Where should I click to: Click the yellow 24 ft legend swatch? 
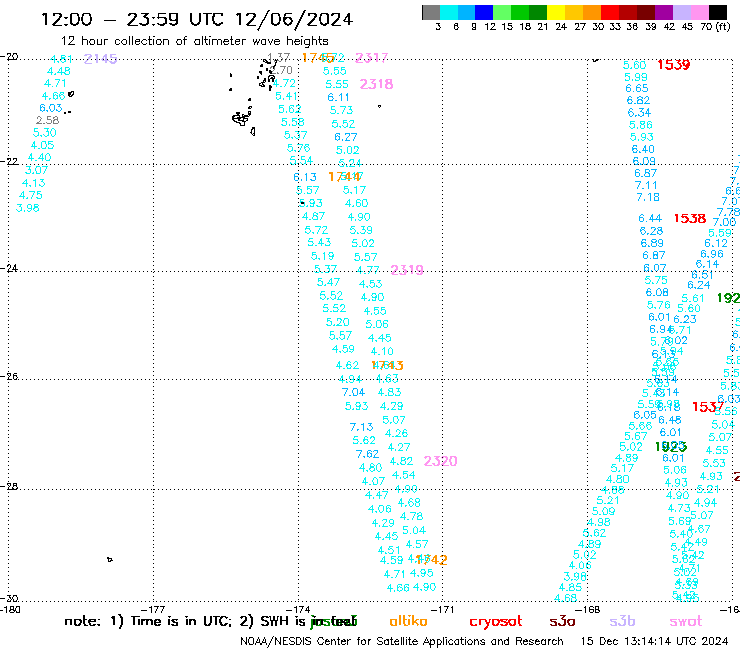[x=556, y=12]
